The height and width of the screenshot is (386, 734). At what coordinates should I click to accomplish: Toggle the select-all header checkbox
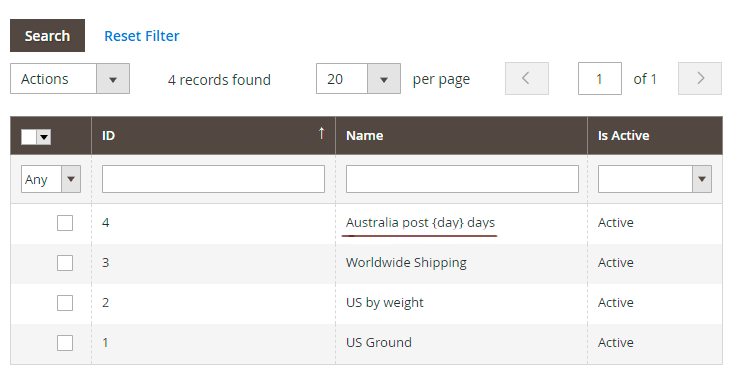(x=29, y=137)
